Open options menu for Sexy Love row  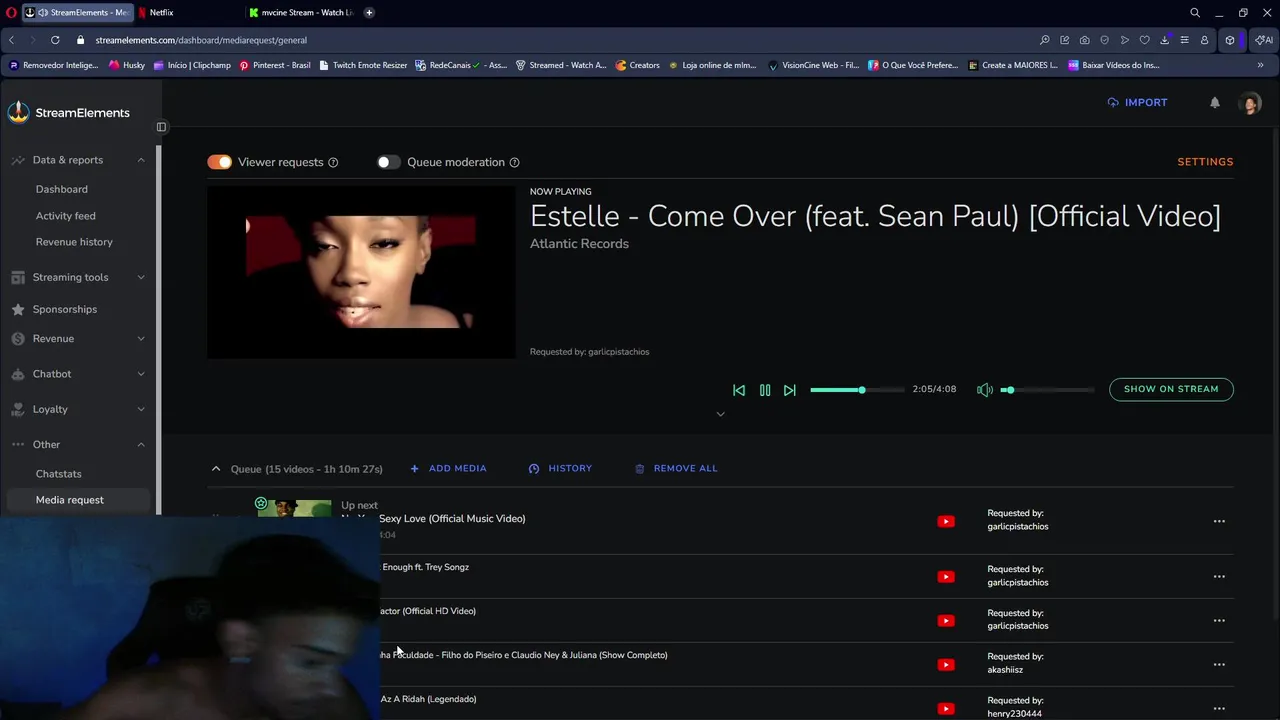1219,521
